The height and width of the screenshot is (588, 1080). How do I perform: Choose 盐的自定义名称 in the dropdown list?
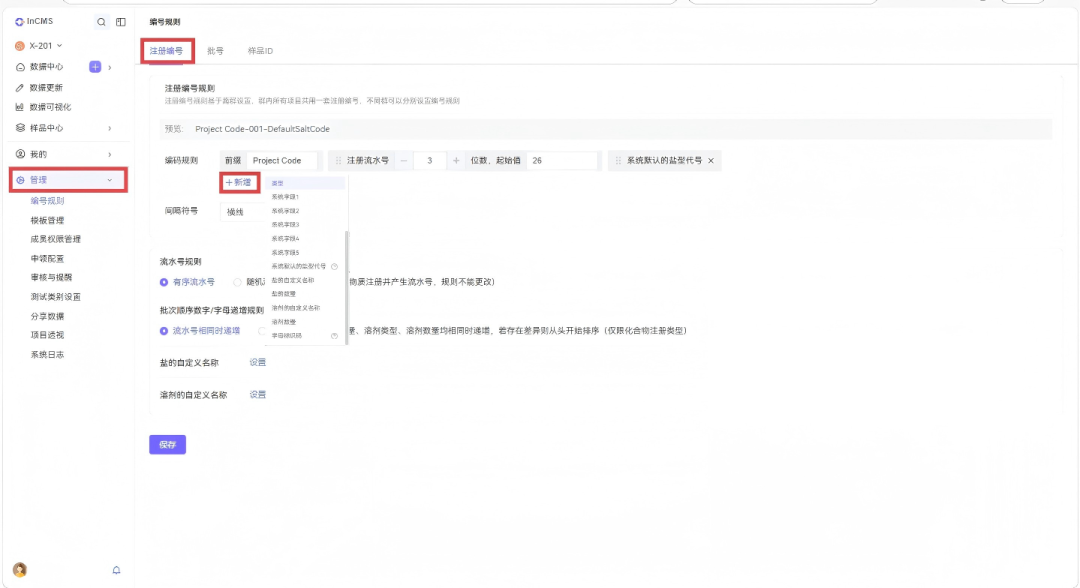coord(305,280)
